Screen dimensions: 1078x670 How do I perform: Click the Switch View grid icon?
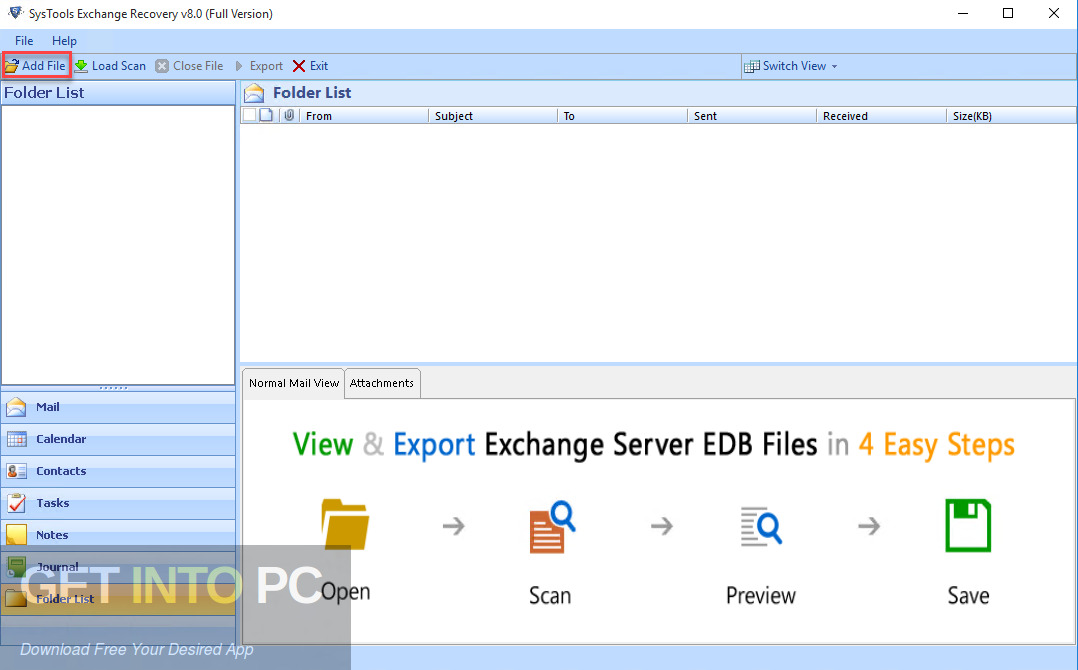[752, 66]
